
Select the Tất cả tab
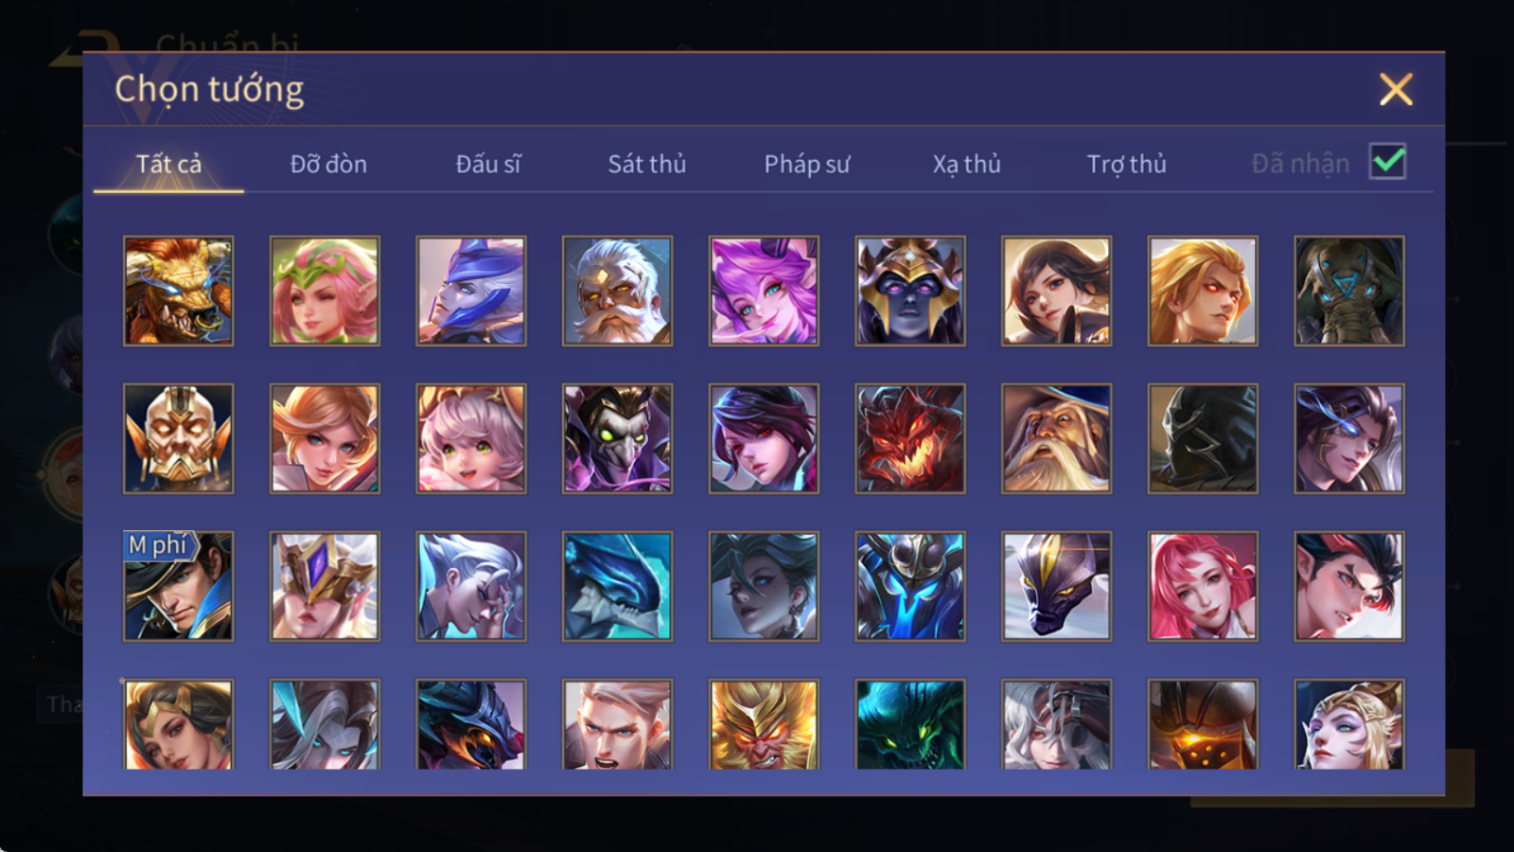[x=169, y=164]
